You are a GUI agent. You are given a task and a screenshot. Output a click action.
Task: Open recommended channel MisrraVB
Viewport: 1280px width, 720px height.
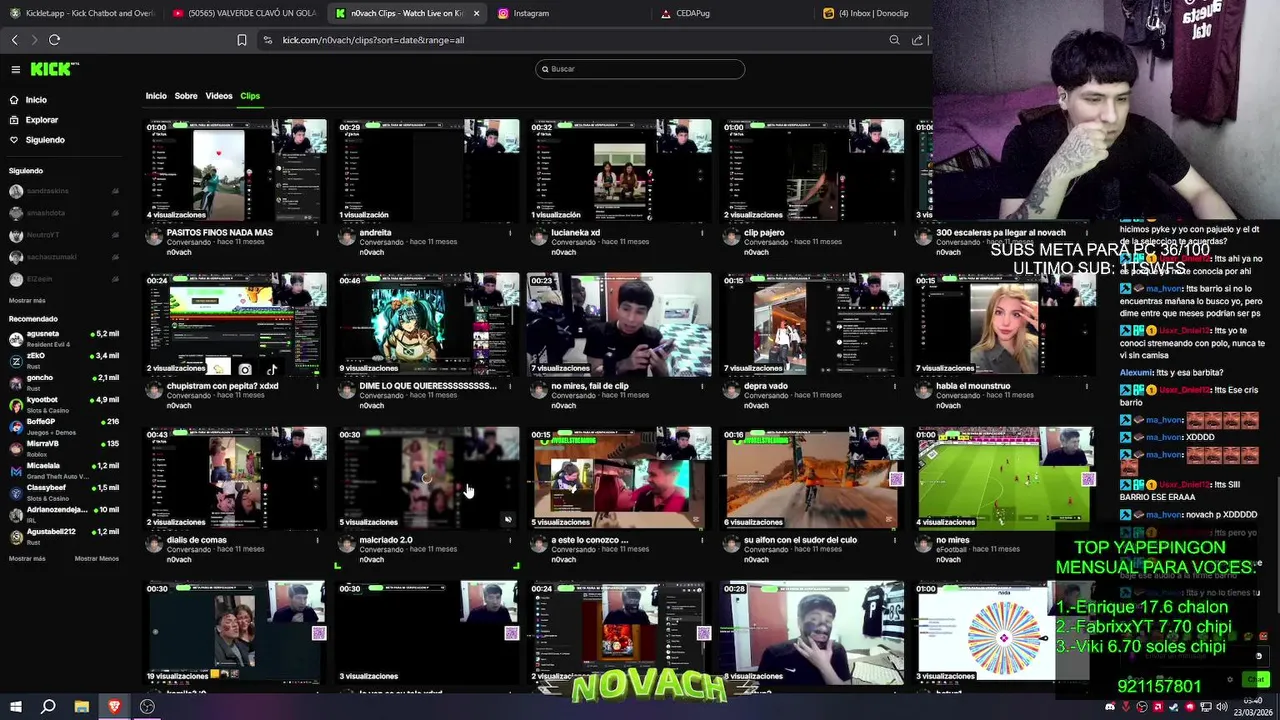(64, 448)
